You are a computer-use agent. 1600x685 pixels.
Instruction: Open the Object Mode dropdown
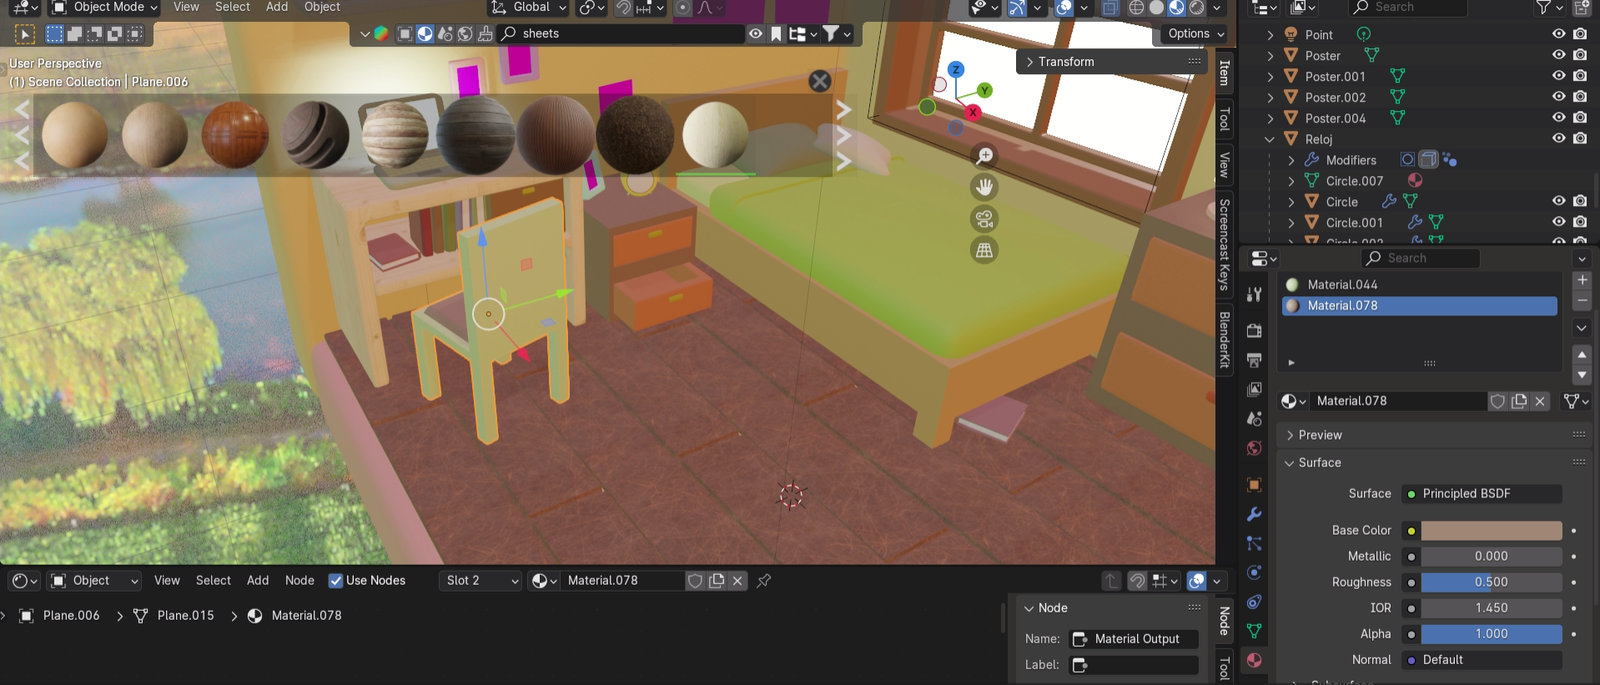[x=105, y=8]
